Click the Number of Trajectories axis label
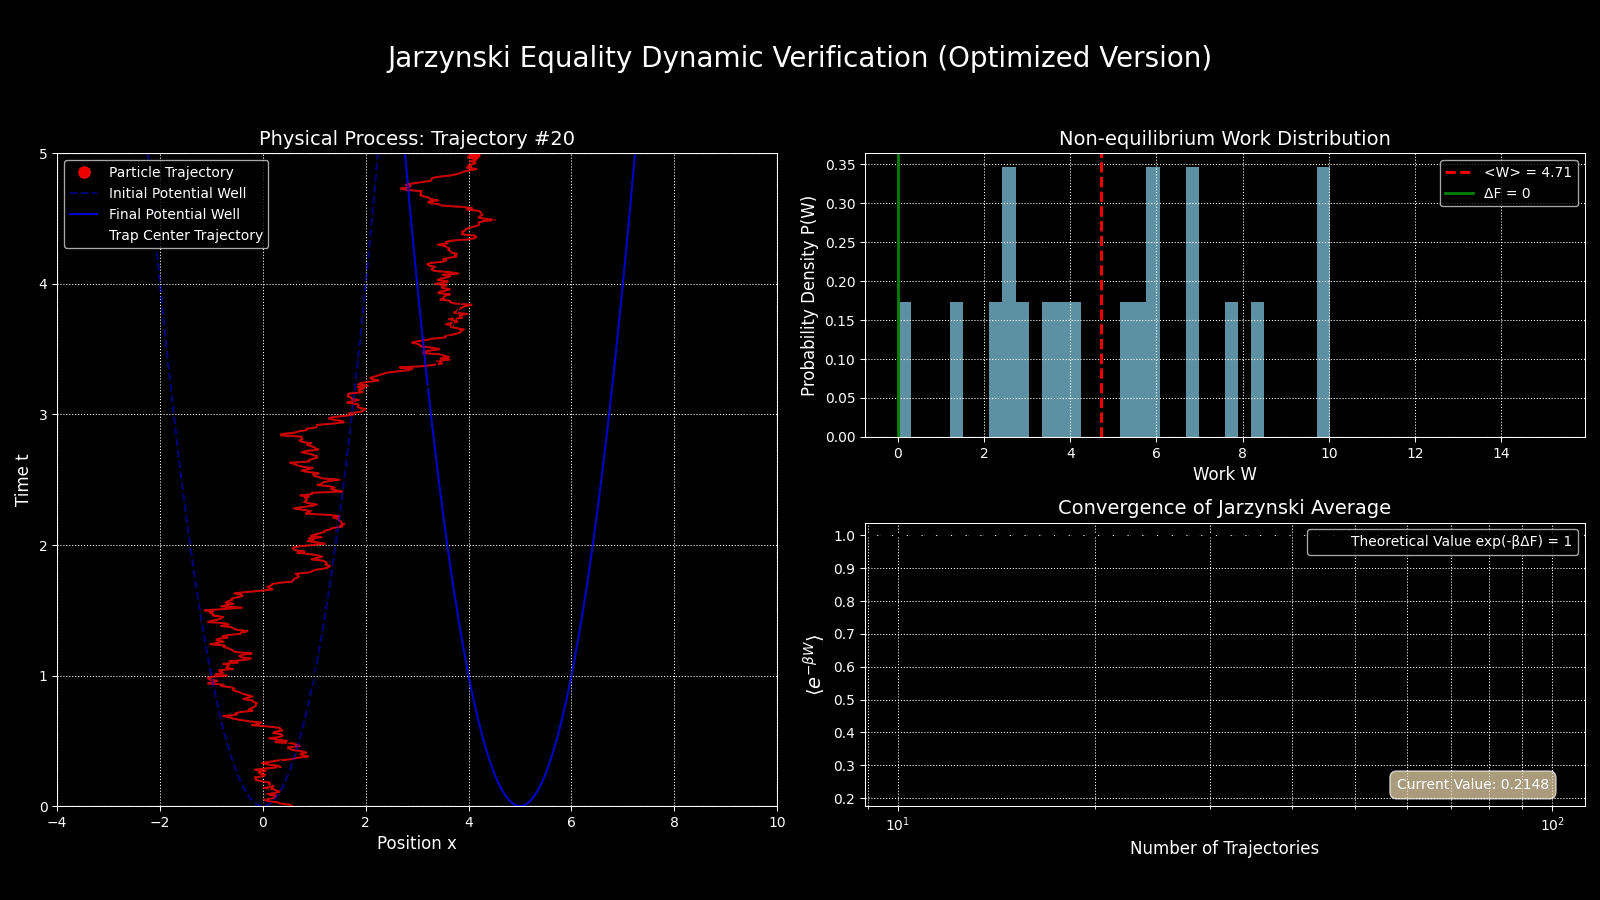 (x=1224, y=848)
